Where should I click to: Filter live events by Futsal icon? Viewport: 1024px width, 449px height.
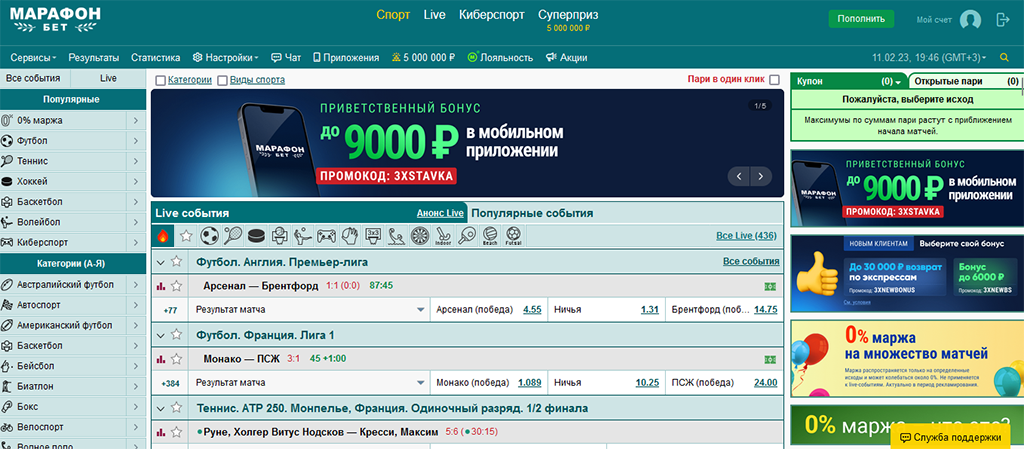(513, 236)
